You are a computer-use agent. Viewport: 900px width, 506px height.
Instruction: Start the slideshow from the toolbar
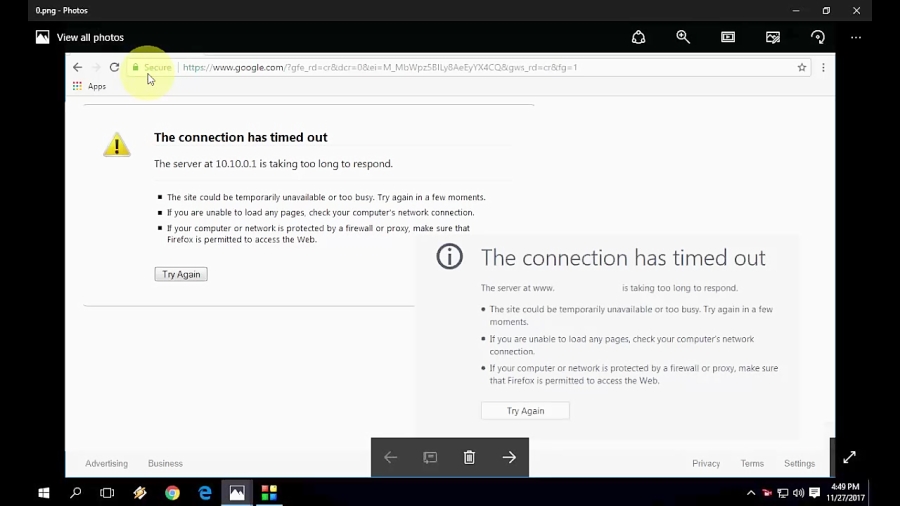click(728, 37)
